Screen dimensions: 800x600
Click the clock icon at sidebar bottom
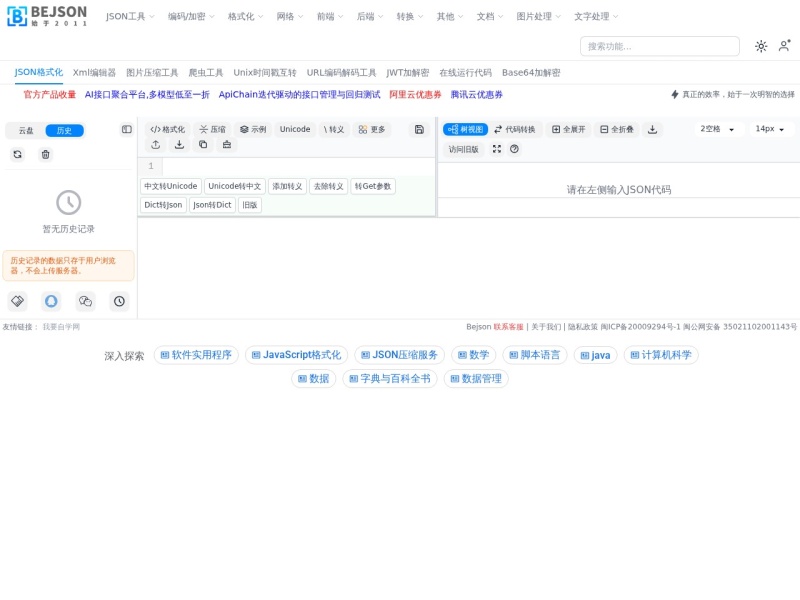click(119, 301)
